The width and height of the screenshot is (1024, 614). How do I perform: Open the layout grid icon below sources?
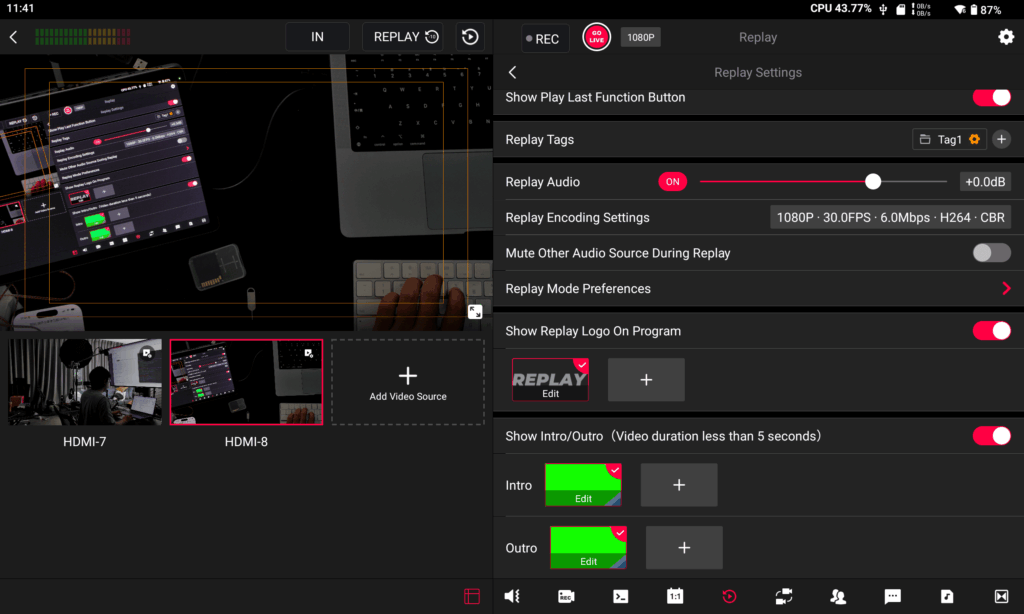tap(472, 596)
